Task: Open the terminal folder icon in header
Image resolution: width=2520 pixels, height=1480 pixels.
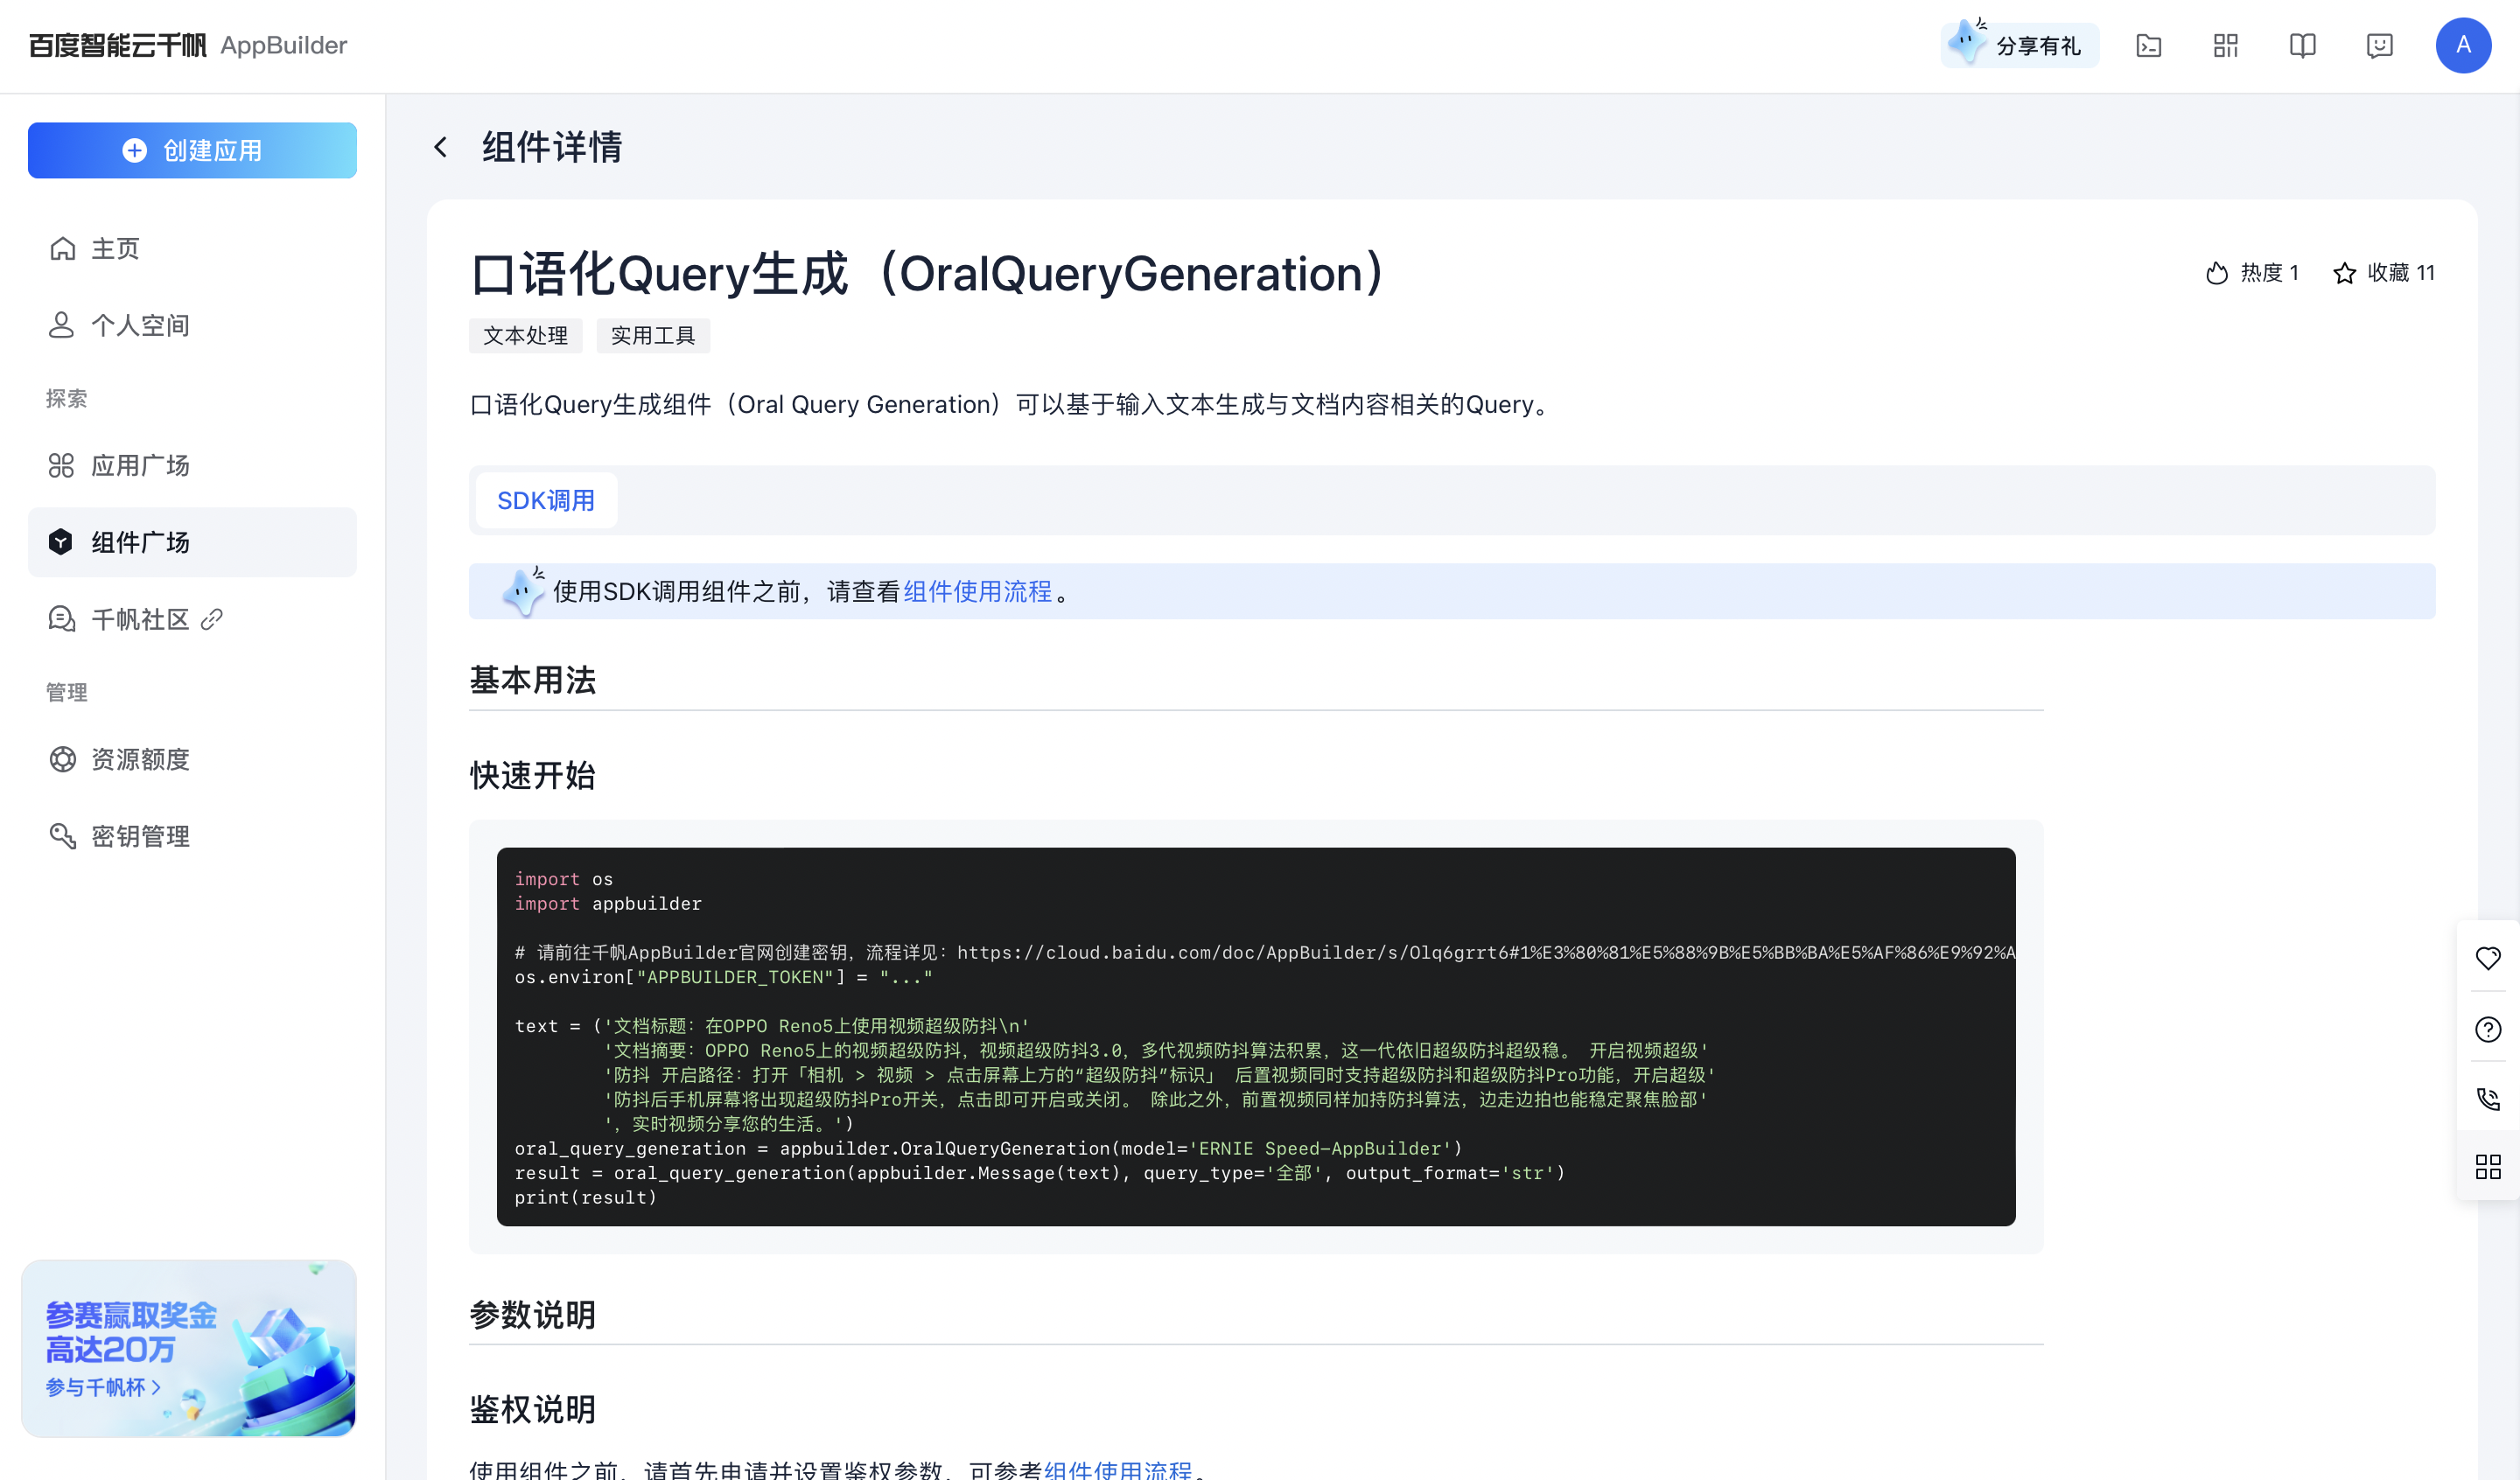Action: click(x=2149, y=45)
